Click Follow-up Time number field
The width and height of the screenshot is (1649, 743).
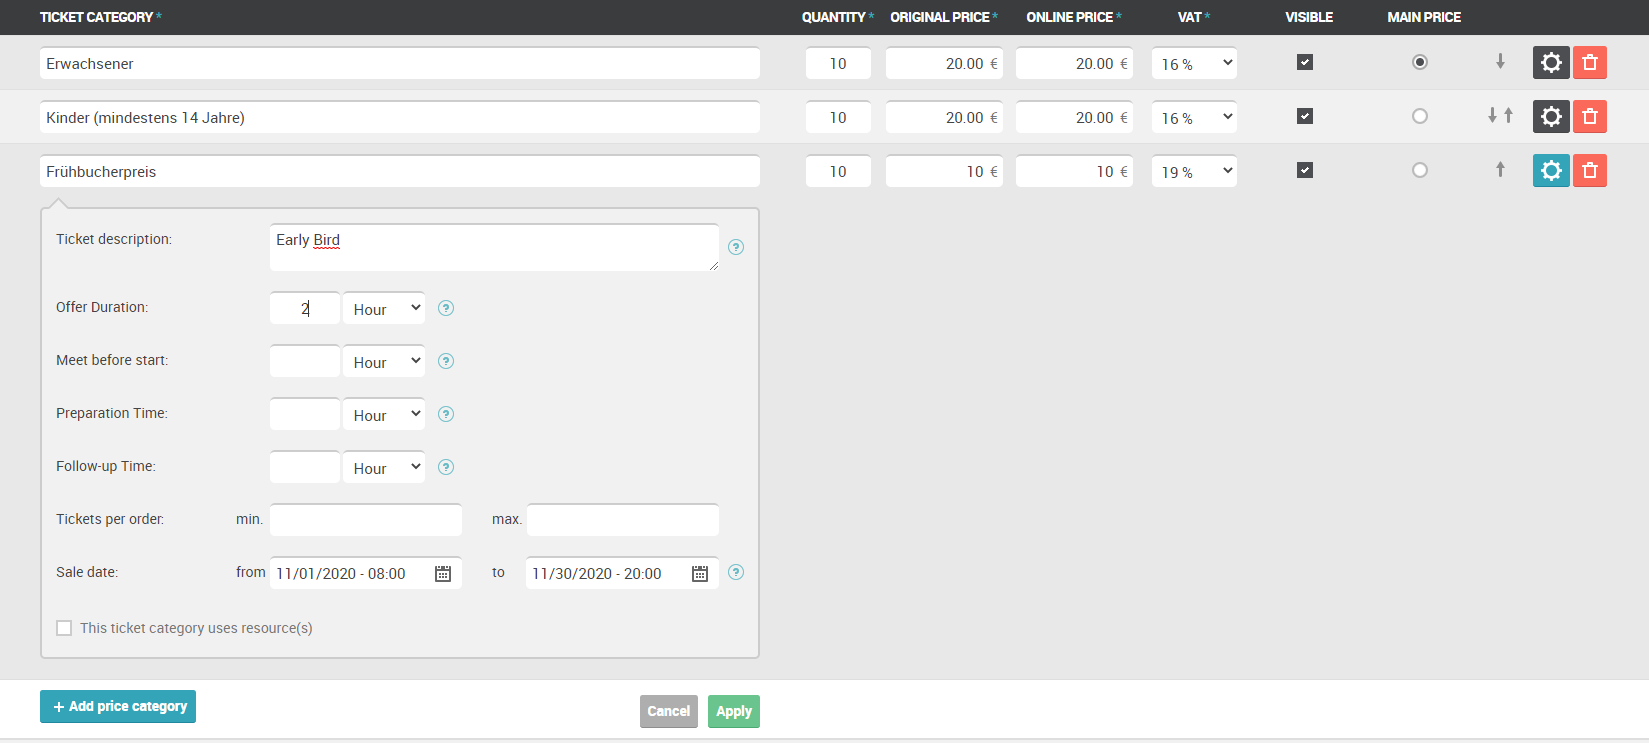[x=305, y=467]
